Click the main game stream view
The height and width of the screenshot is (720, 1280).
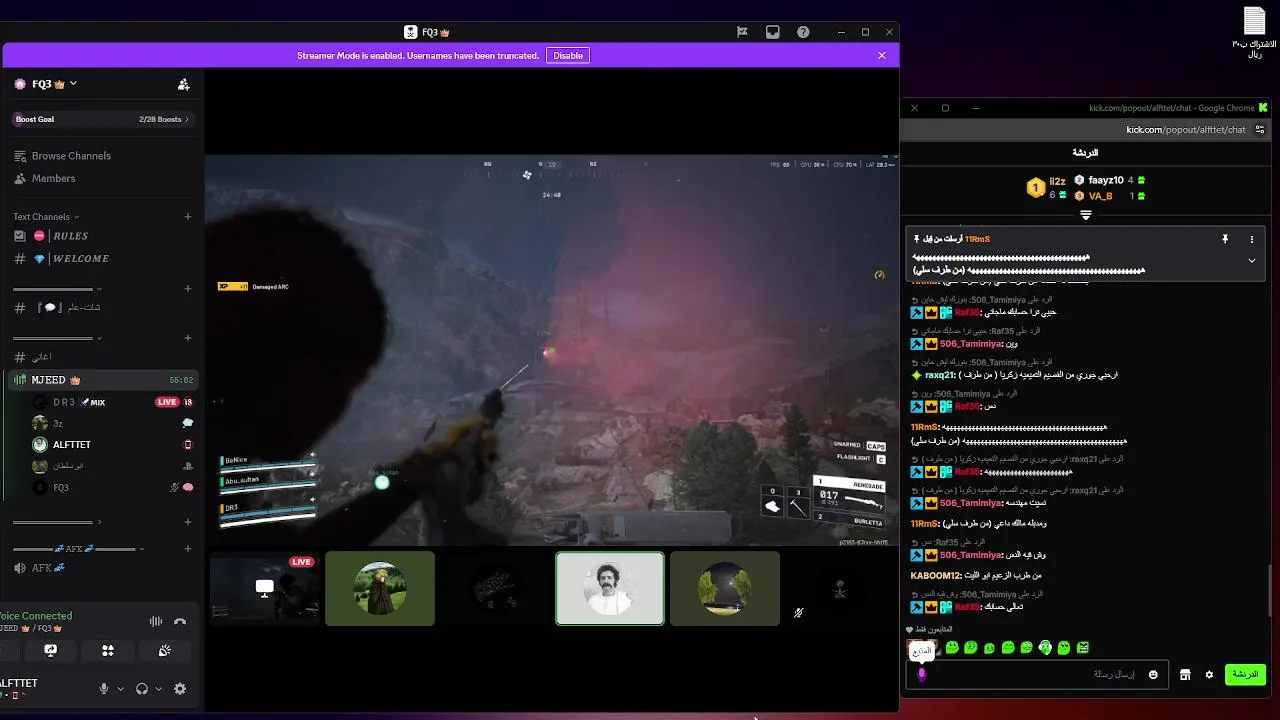pyautogui.click(x=552, y=350)
